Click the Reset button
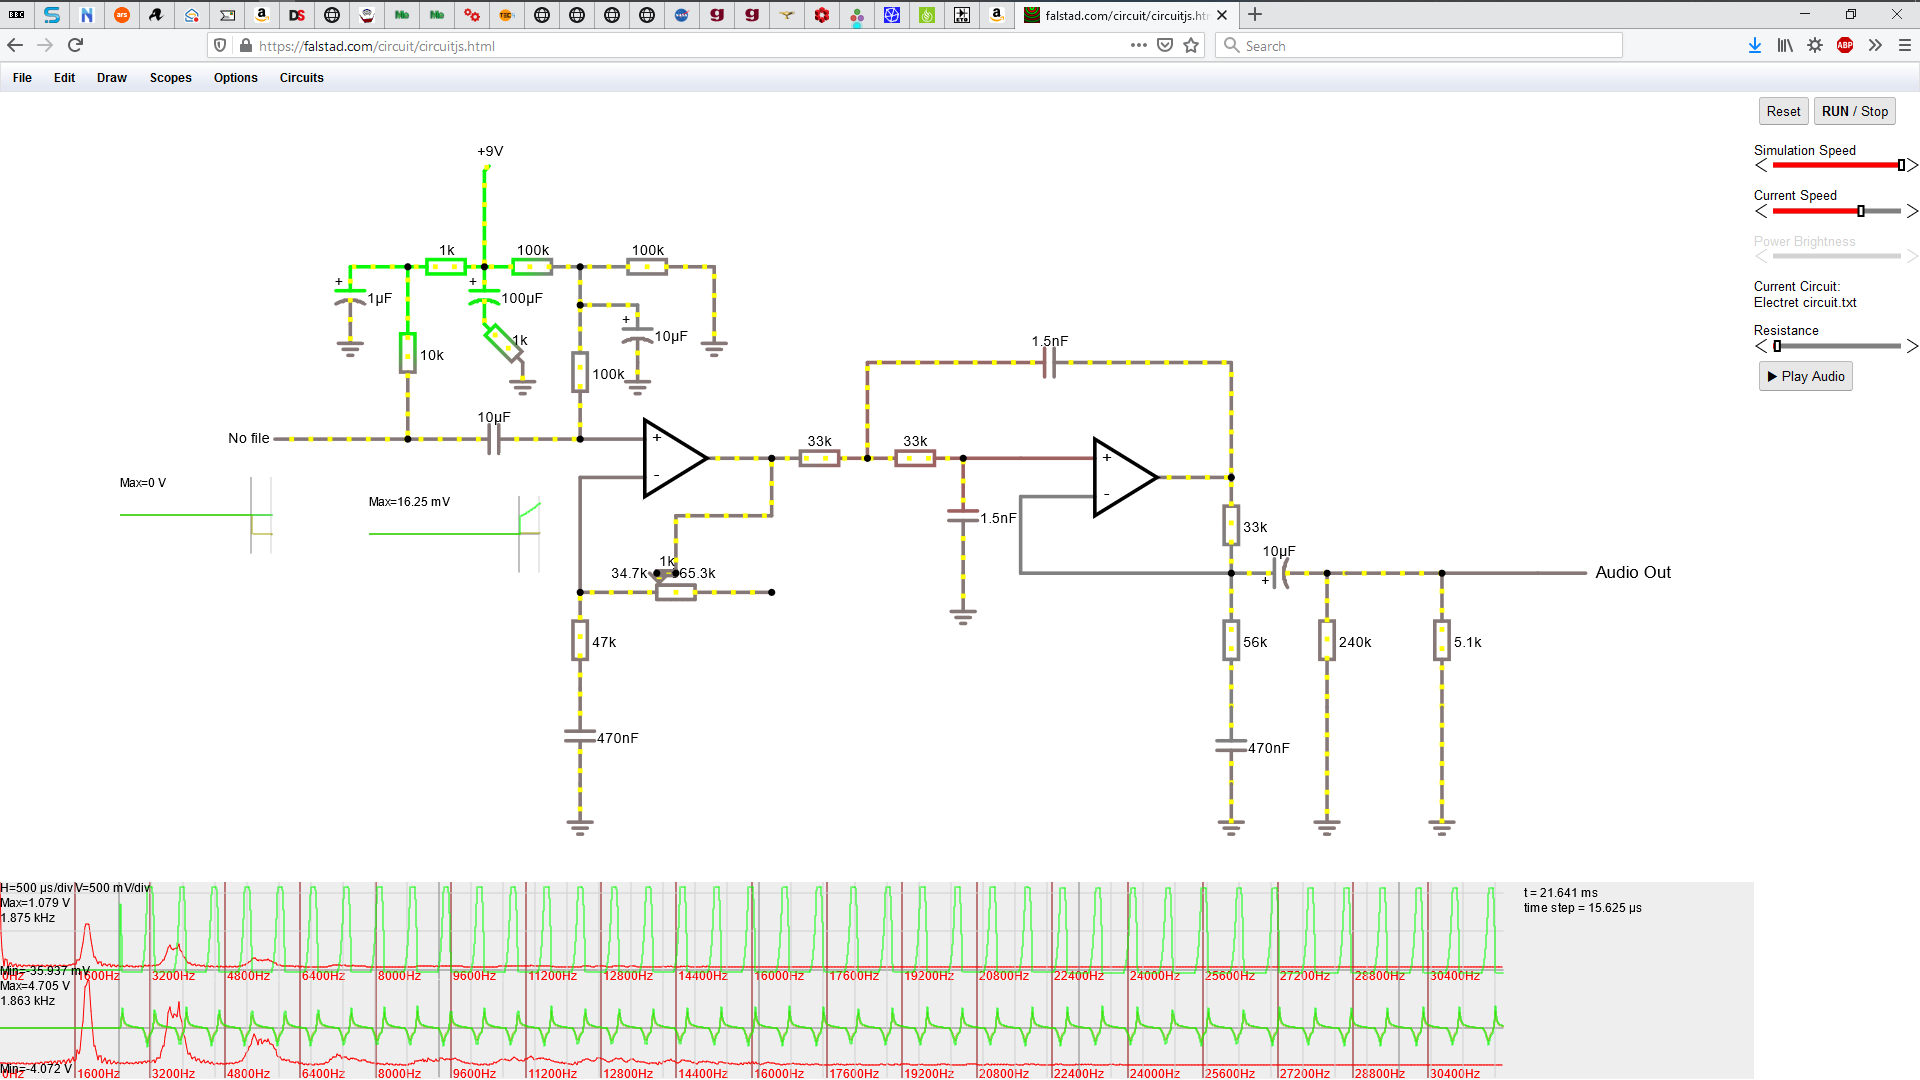 coord(1783,112)
